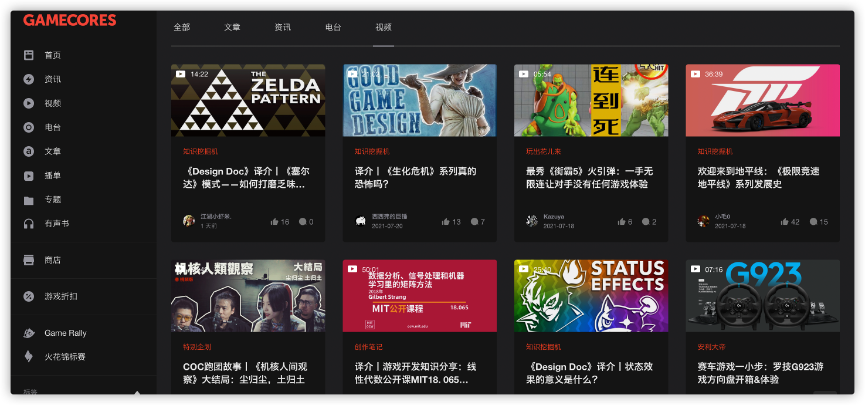Click avatar of author 江湖小虾米
The width and height of the screenshot is (866, 406).
tap(189, 221)
